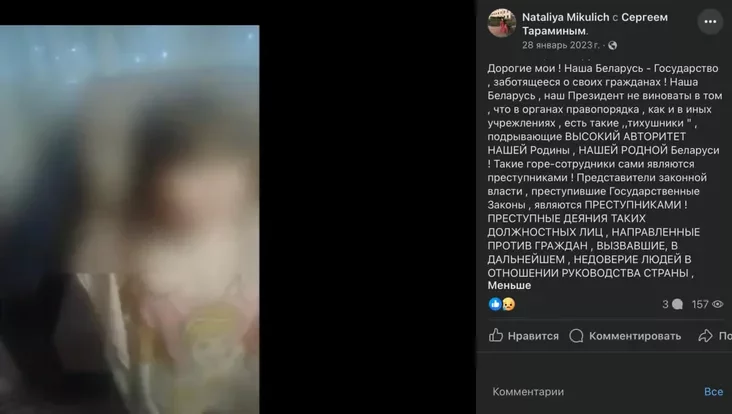Open Nataliya Mikulich's profile name link

pos(565,17)
